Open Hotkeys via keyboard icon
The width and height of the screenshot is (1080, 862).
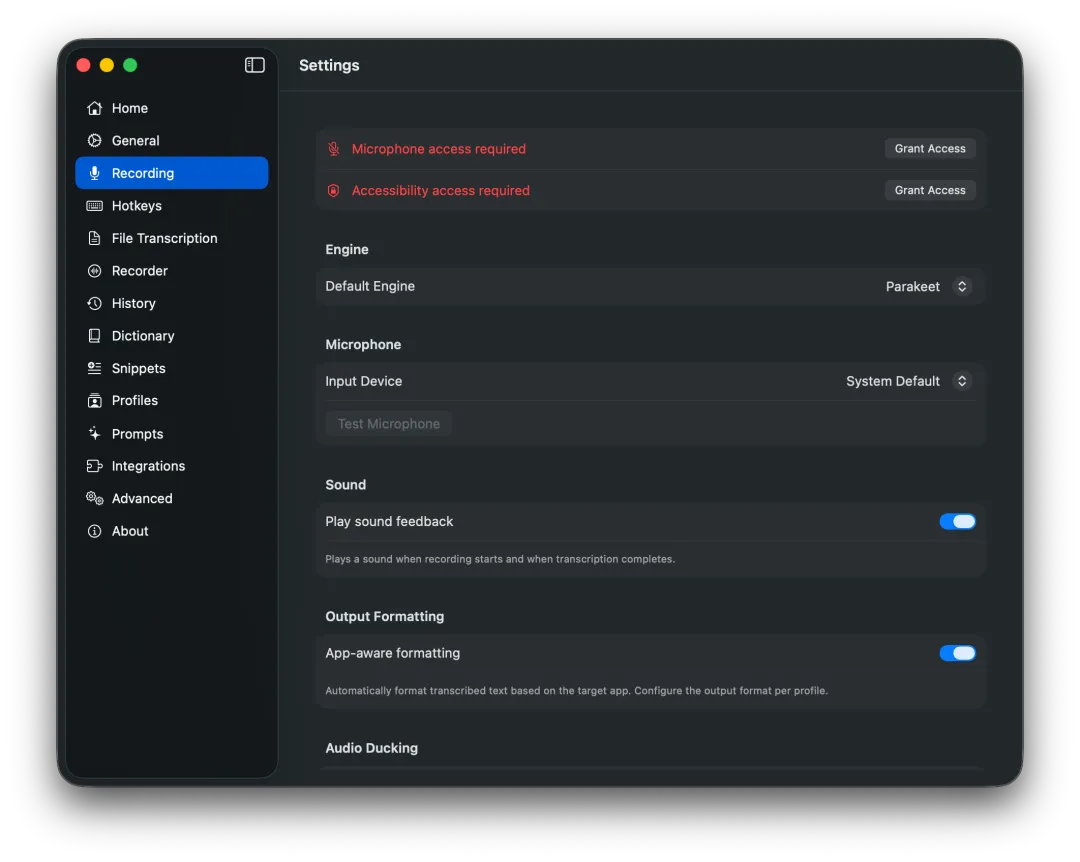[x=95, y=206]
